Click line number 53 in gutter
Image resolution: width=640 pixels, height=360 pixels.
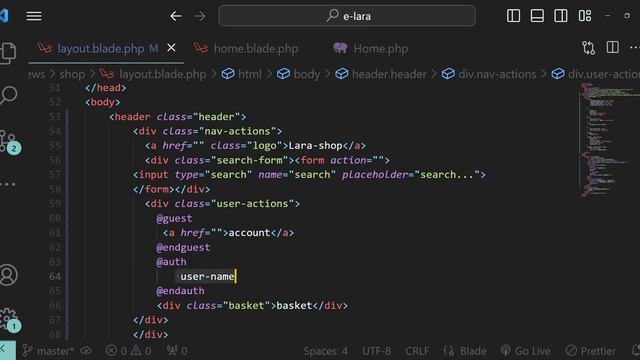(x=55, y=117)
